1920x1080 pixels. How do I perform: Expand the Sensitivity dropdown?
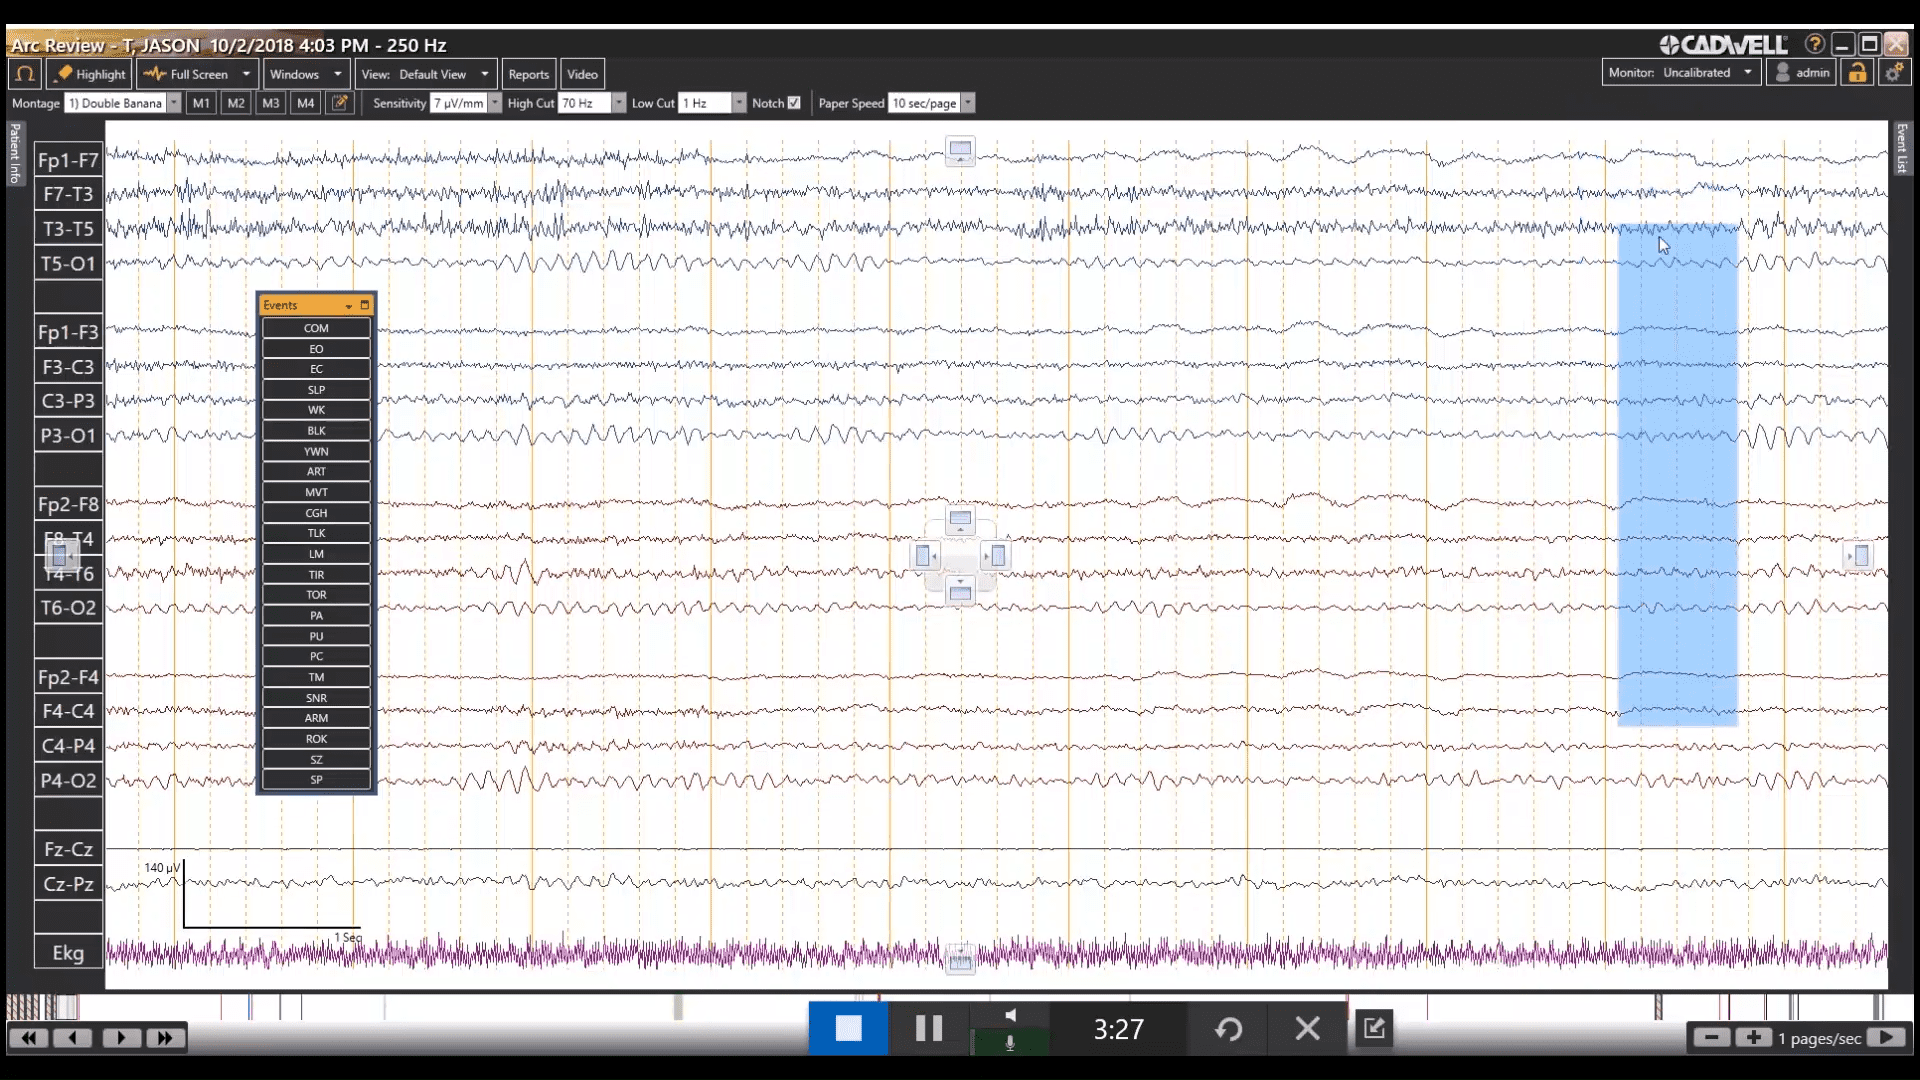pos(497,102)
